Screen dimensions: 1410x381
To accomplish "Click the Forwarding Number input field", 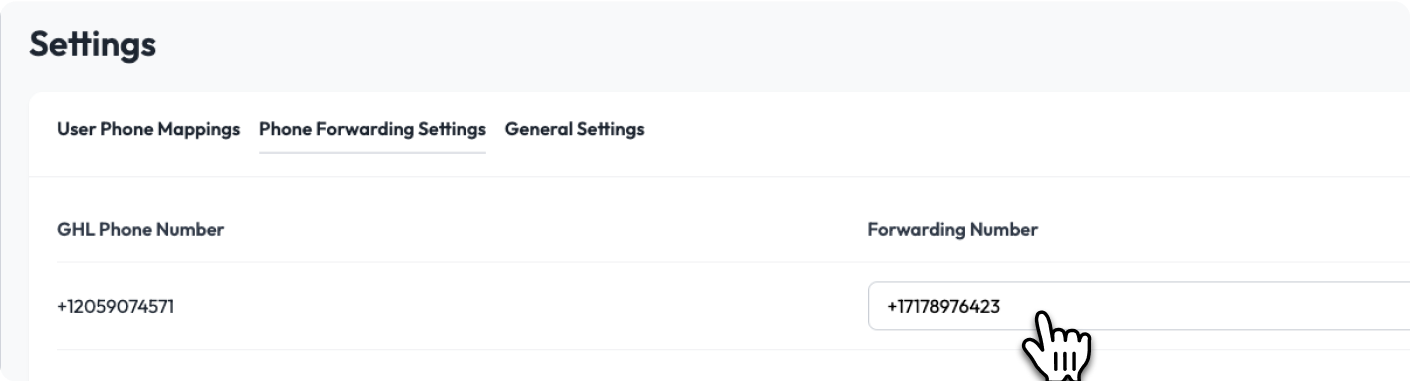I will pyautogui.click(x=1138, y=306).
